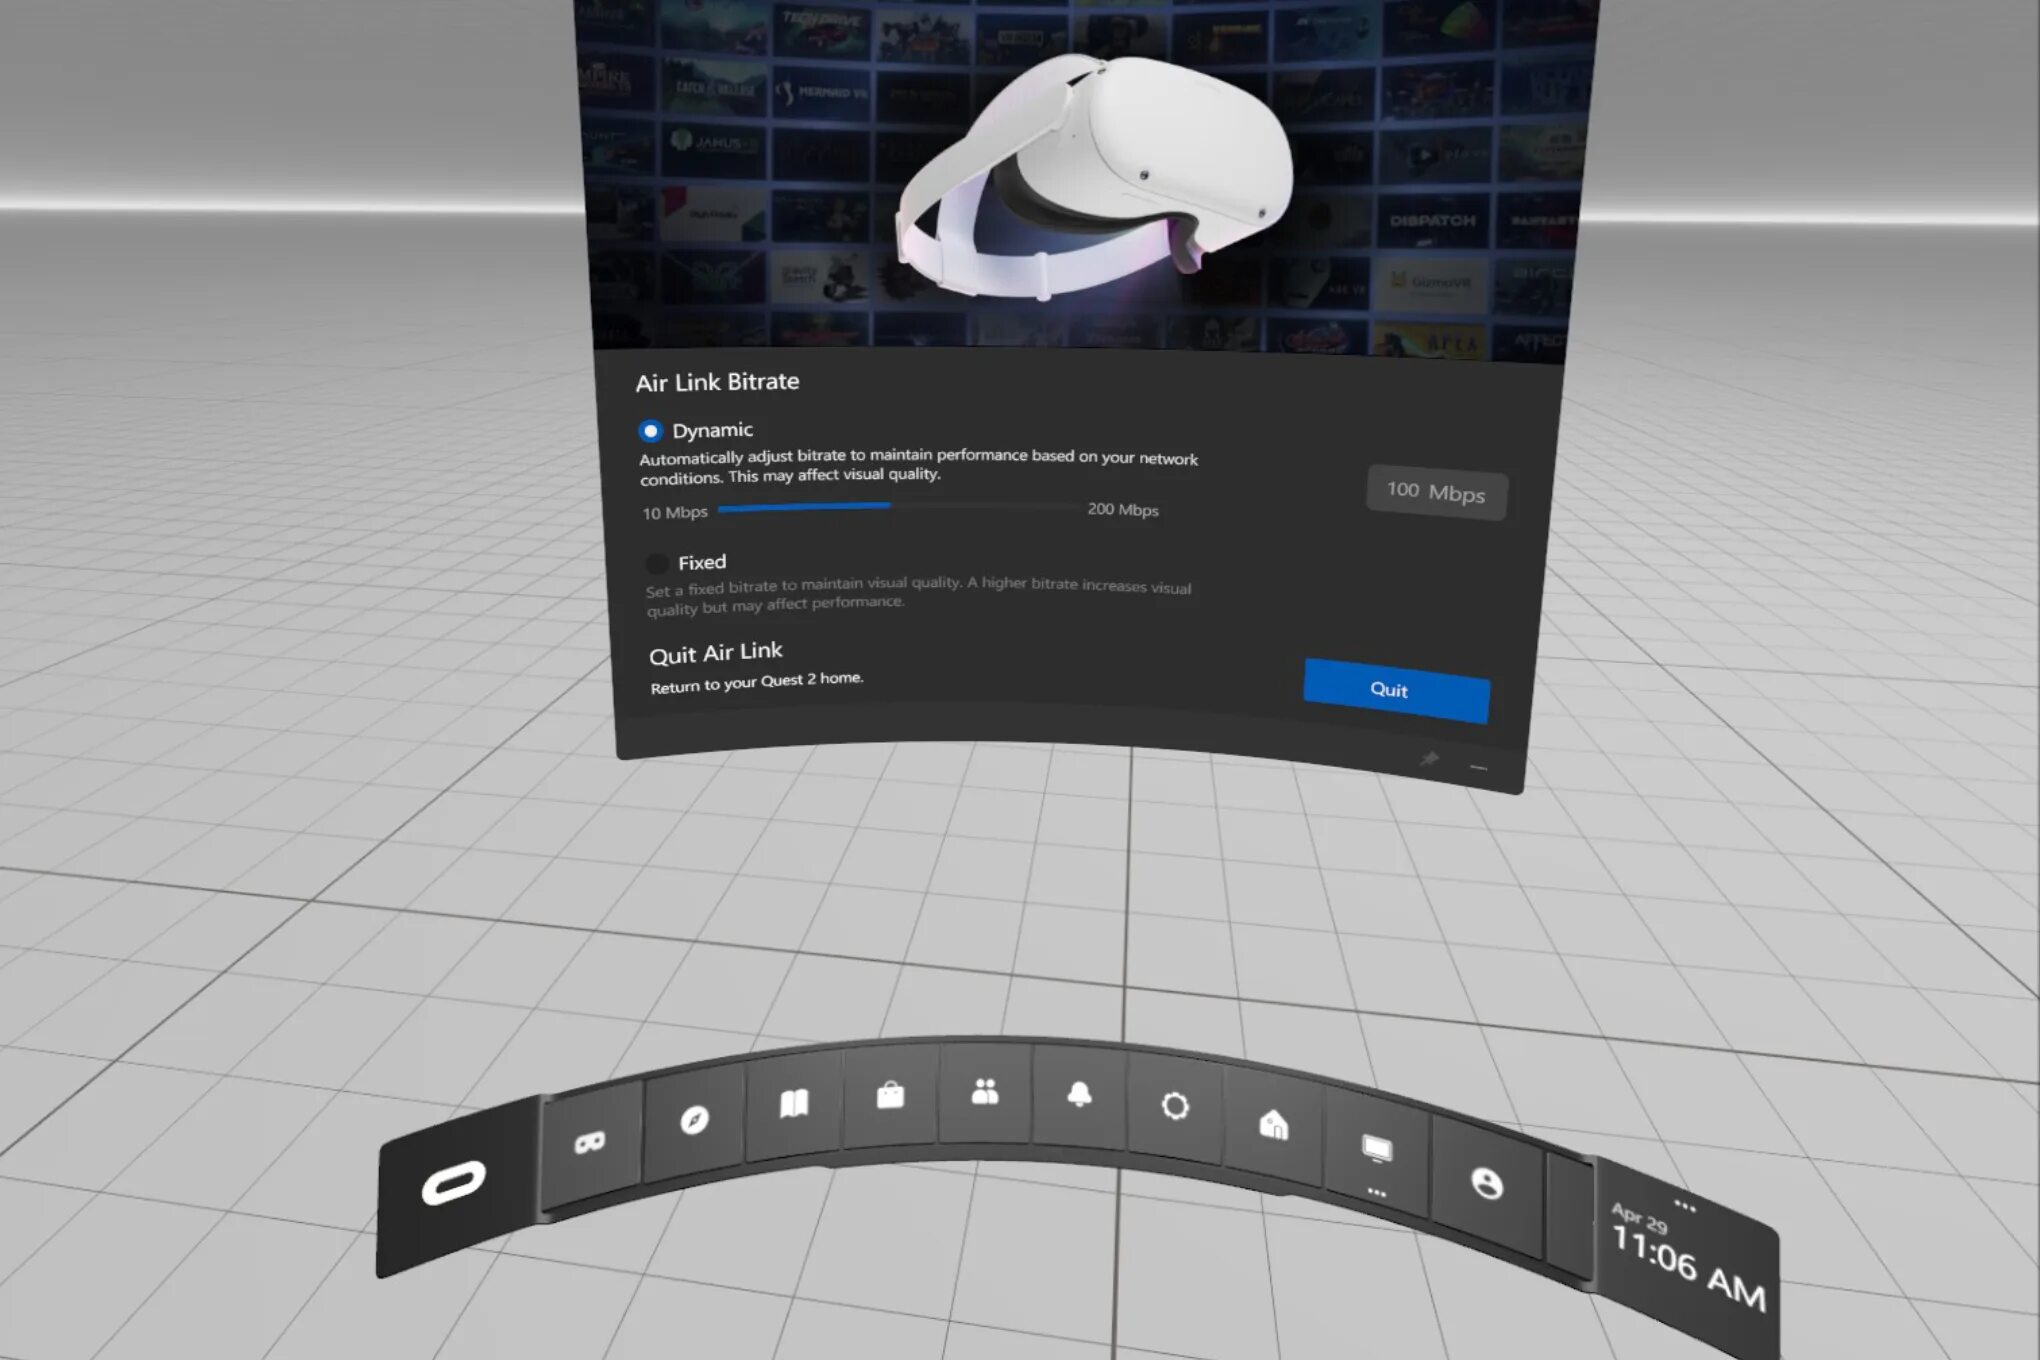Click the Oculus logo on the dash bar
The width and height of the screenshot is (2040, 1360).
(454, 1183)
